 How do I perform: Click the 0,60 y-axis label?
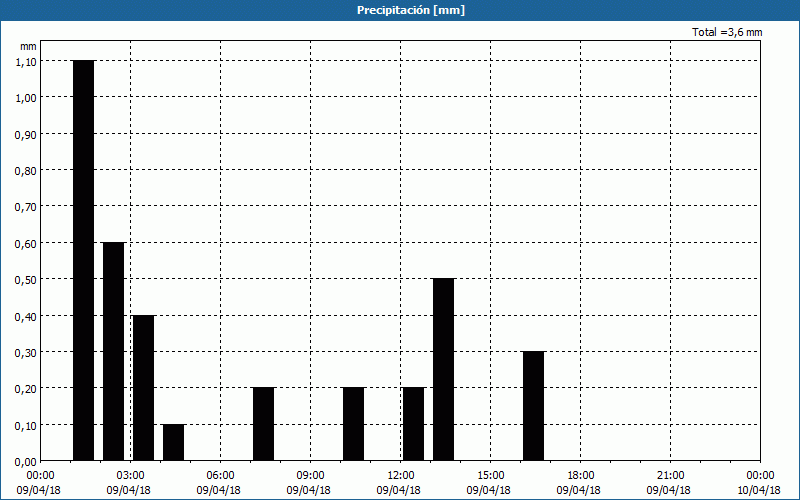[x=26, y=244]
